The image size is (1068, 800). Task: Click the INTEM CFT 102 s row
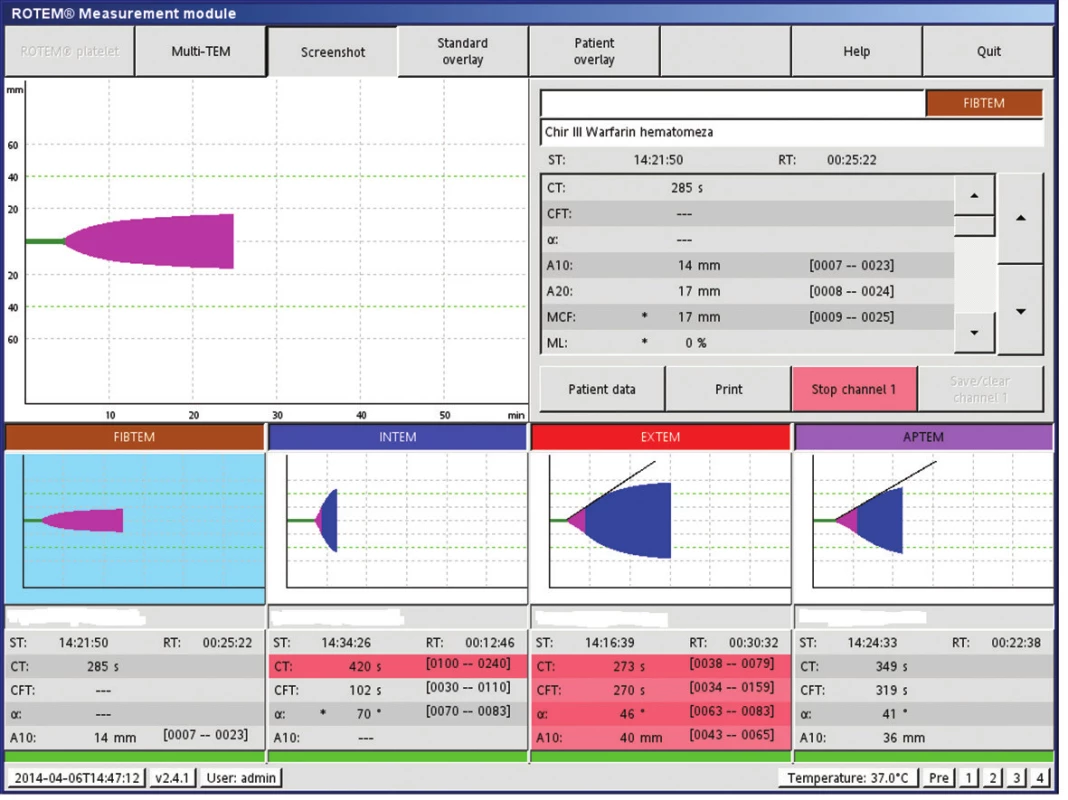click(x=398, y=690)
